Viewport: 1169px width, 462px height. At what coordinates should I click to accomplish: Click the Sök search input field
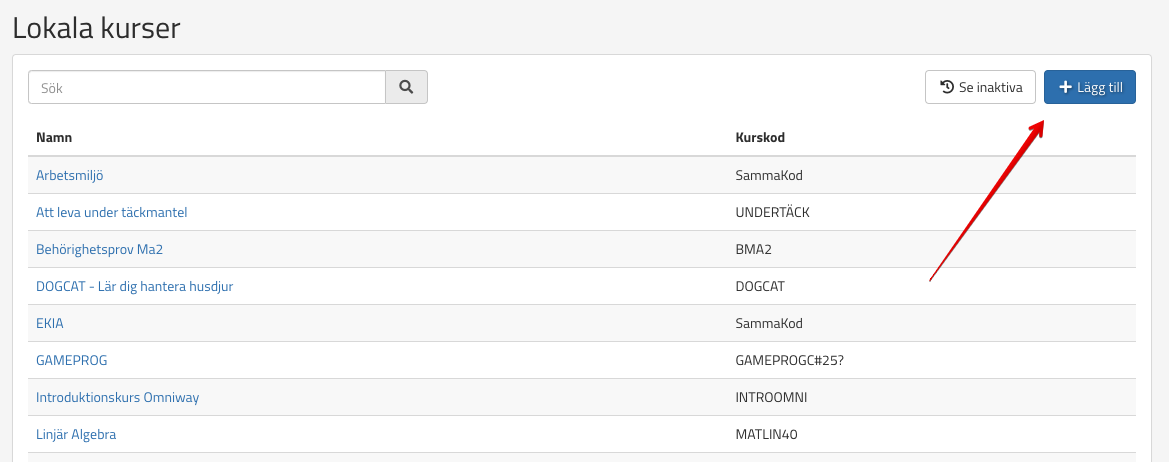click(x=207, y=87)
